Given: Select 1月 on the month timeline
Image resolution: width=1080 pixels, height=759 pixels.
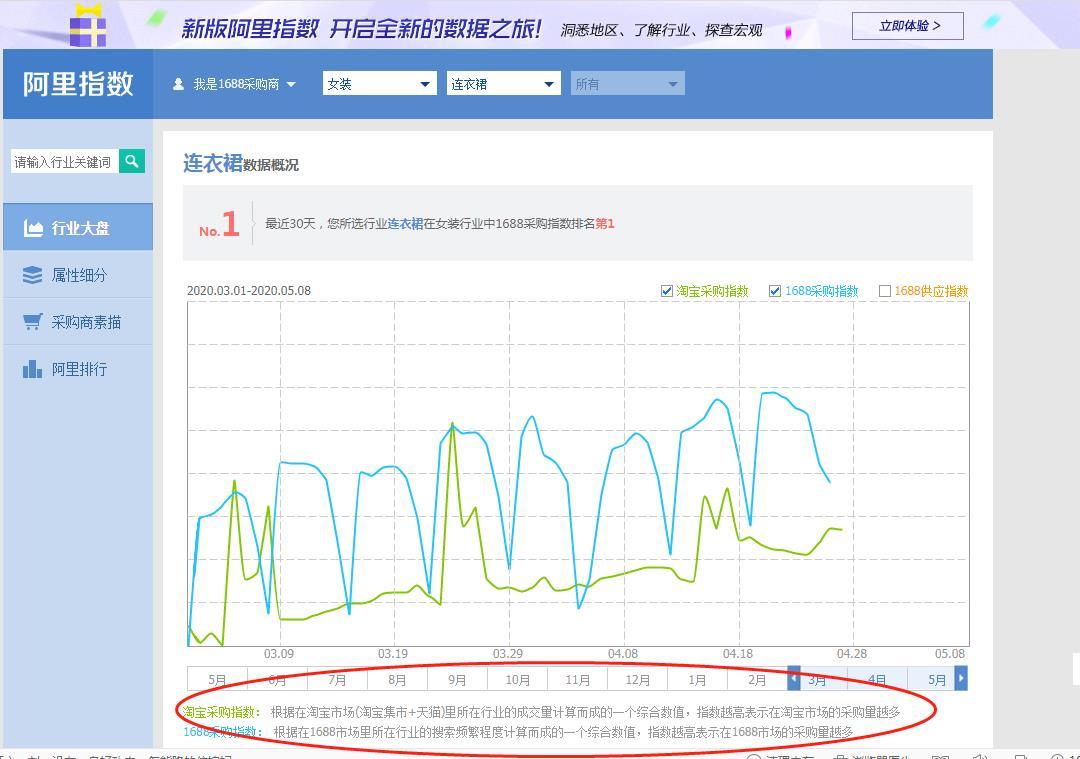Looking at the screenshot, I should click(697, 680).
